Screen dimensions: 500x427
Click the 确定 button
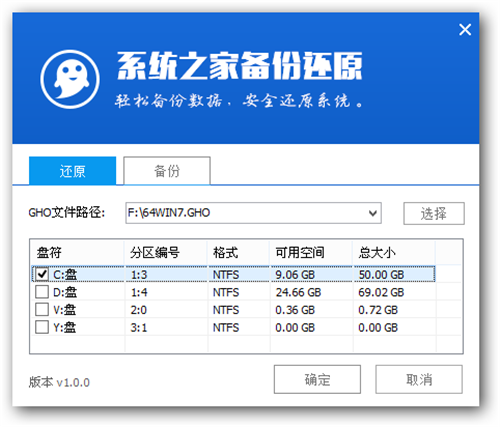point(317,379)
